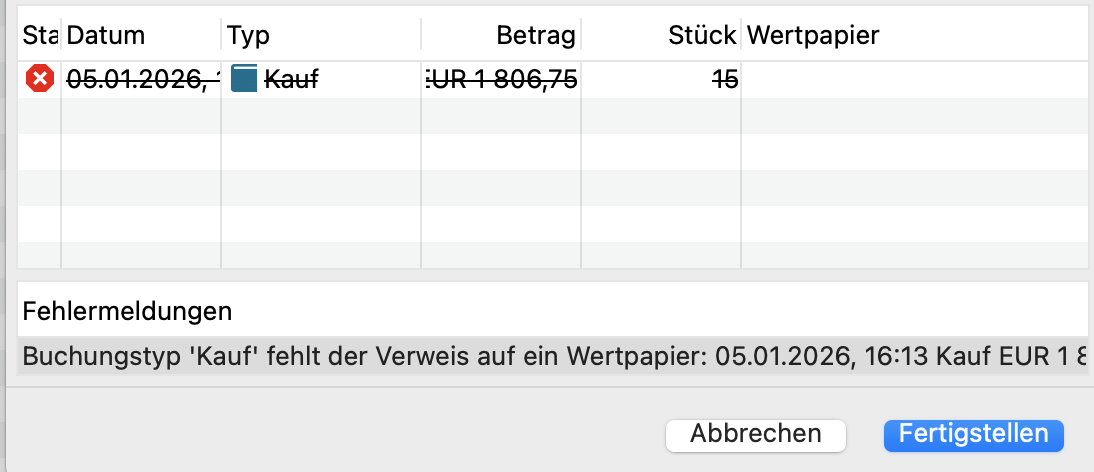Click the Stück value 15

click(x=725, y=79)
